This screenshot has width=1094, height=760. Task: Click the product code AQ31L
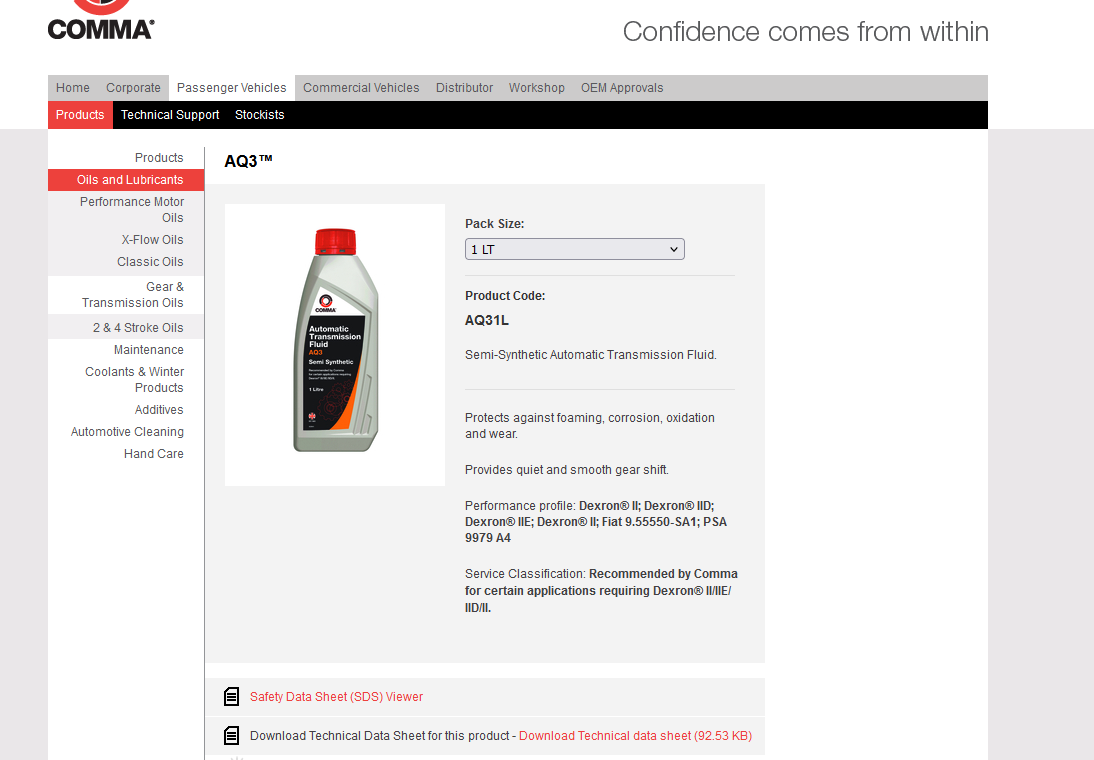(x=487, y=320)
